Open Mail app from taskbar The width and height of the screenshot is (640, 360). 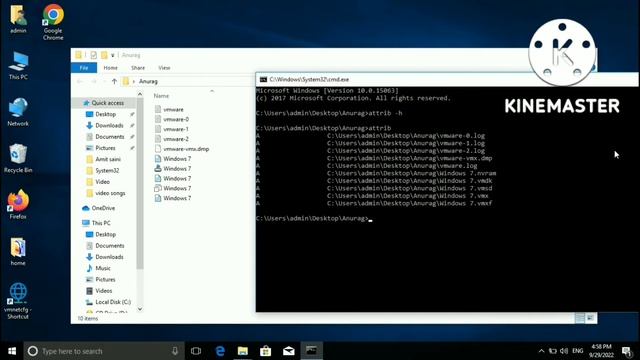(289, 351)
